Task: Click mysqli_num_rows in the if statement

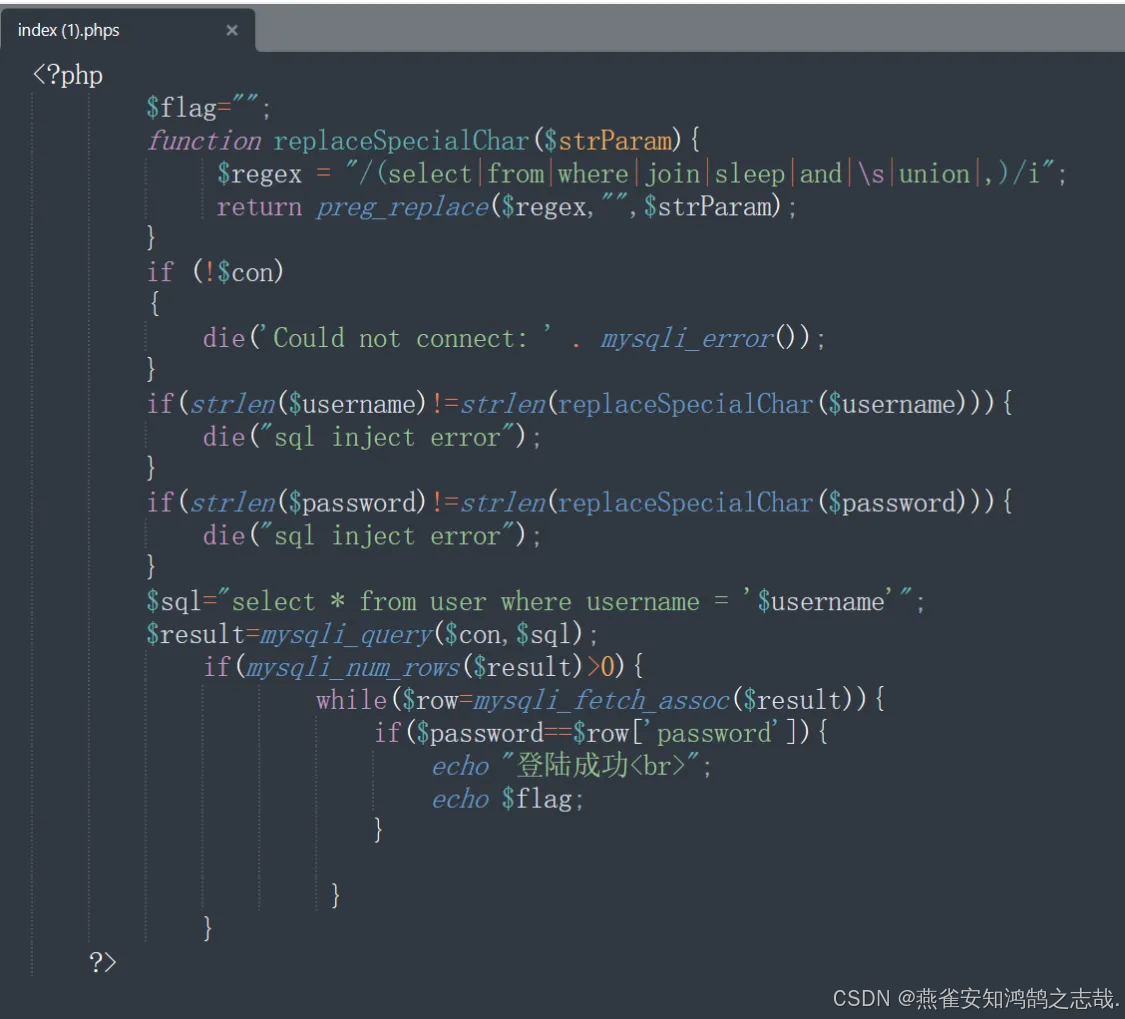Action: (352, 667)
